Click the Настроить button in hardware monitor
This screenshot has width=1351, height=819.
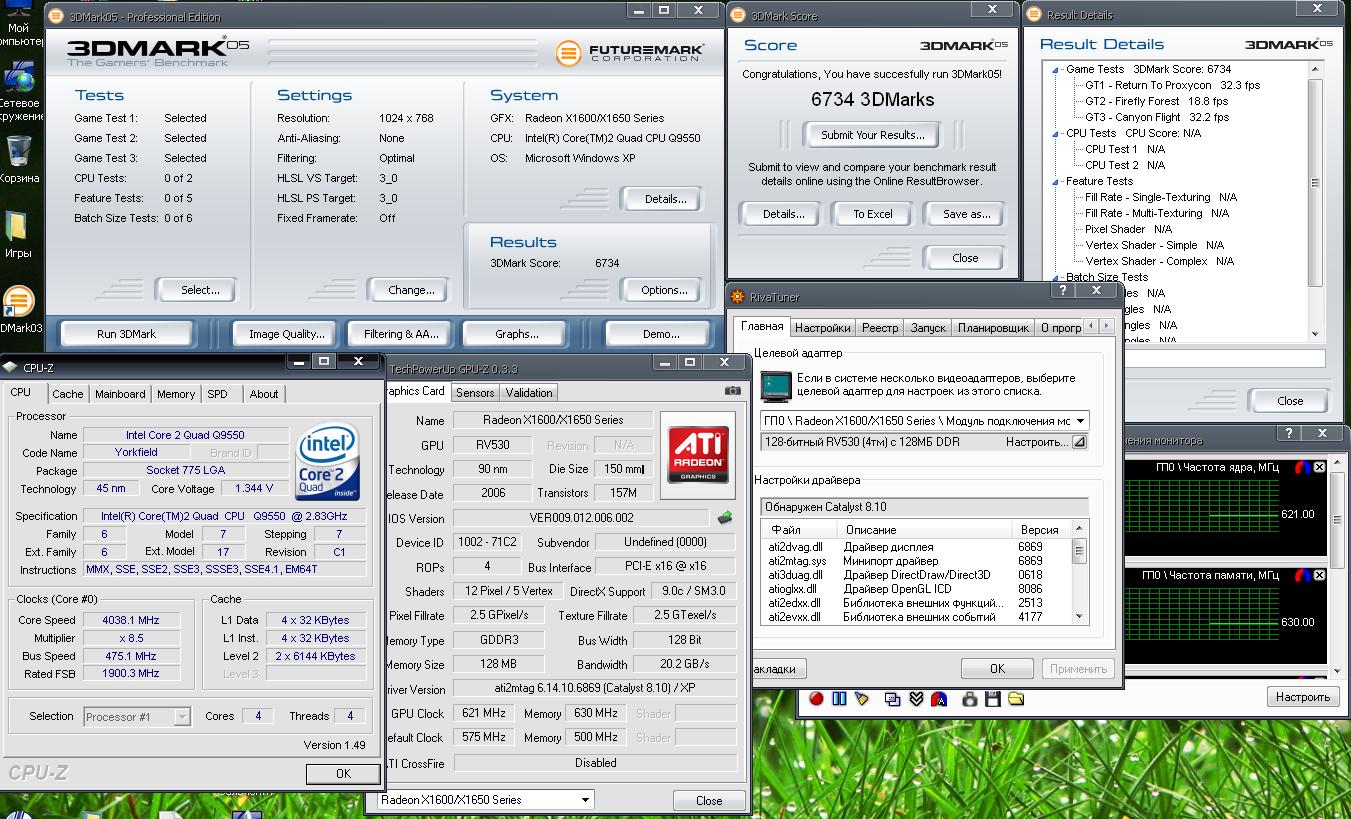coord(1303,697)
